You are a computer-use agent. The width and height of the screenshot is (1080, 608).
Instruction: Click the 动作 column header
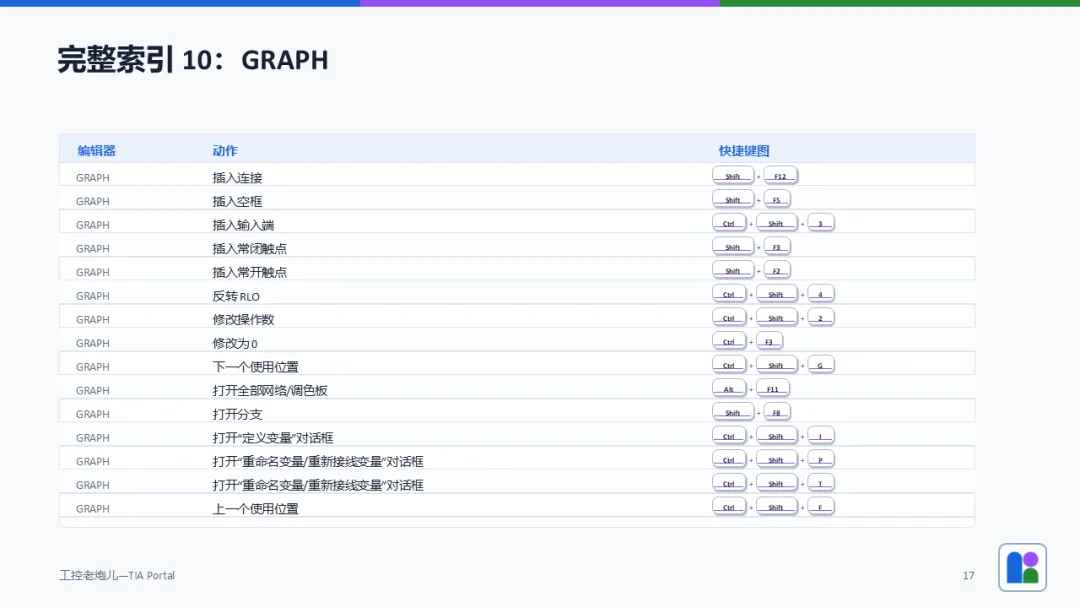[x=225, y=151]
